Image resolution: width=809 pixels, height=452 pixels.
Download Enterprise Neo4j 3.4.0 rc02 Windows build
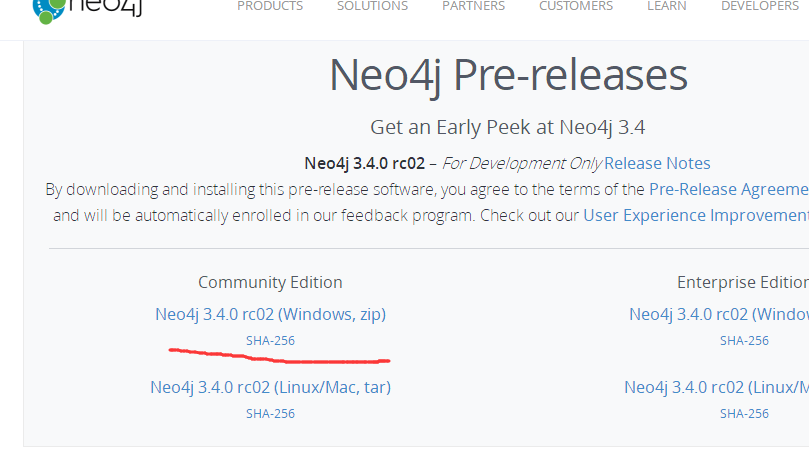click(719, 314)
